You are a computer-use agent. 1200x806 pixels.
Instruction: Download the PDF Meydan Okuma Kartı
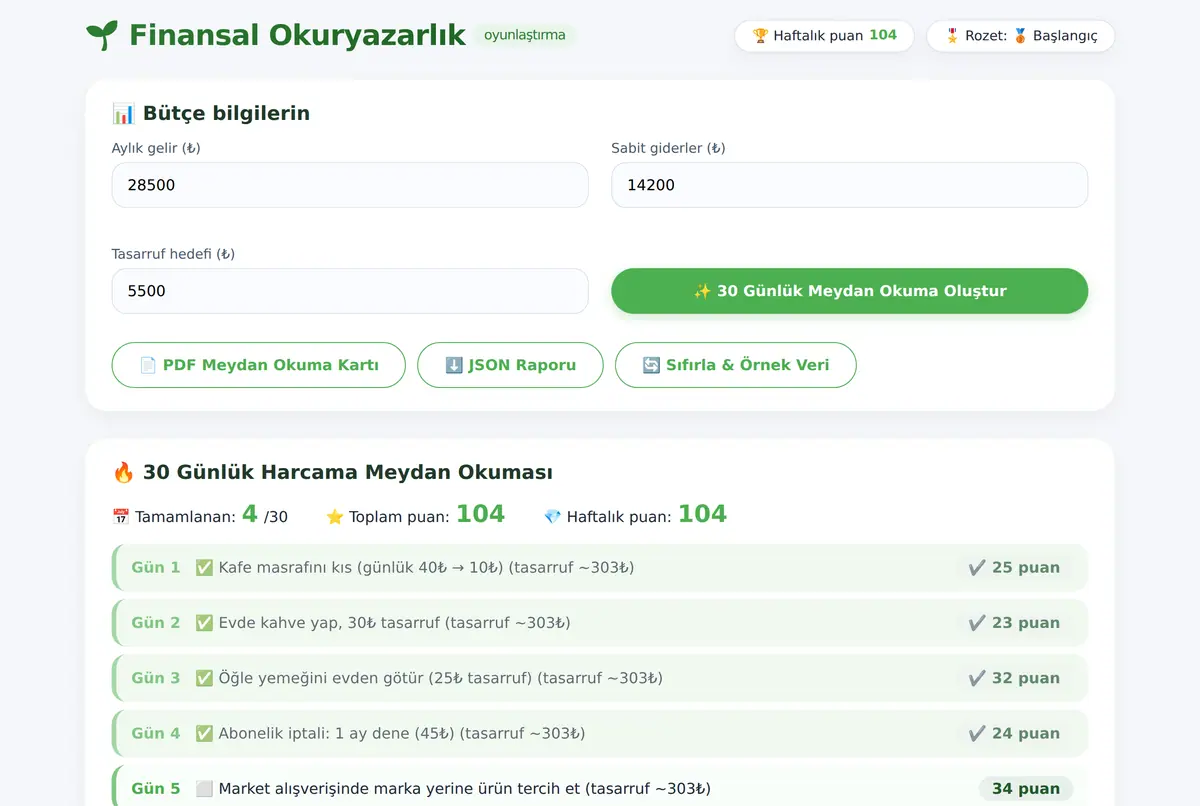[259, 365]
